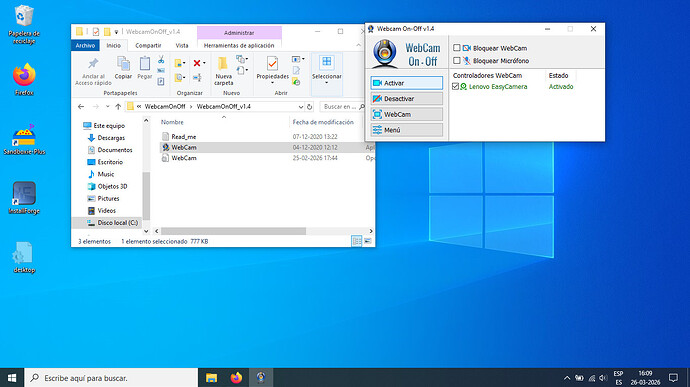This screenshot has width=690, height=387.
Task: Open the WebCam preview button
Action: coord(407,114)
